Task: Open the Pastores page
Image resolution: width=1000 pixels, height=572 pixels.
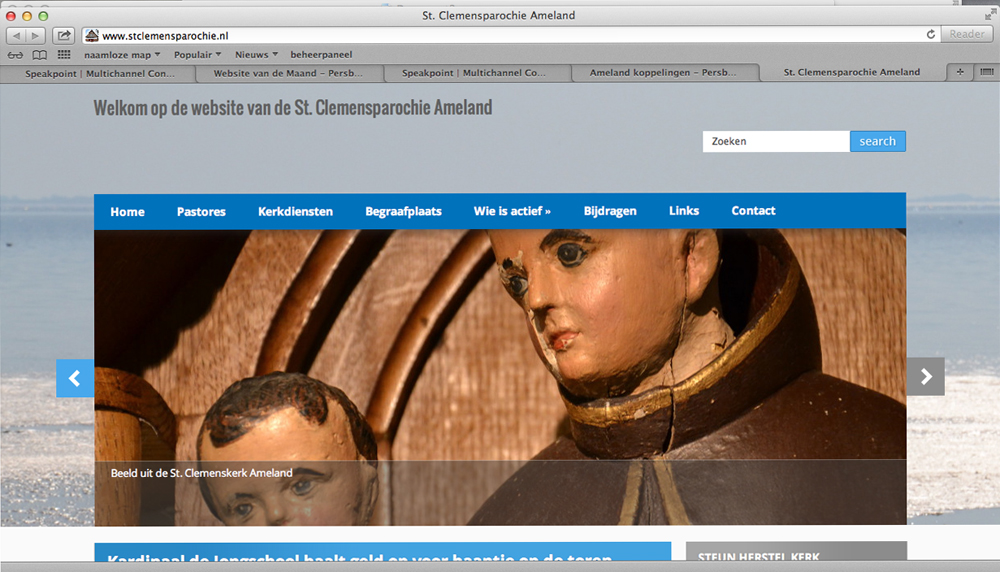Action: pos(201,212)
